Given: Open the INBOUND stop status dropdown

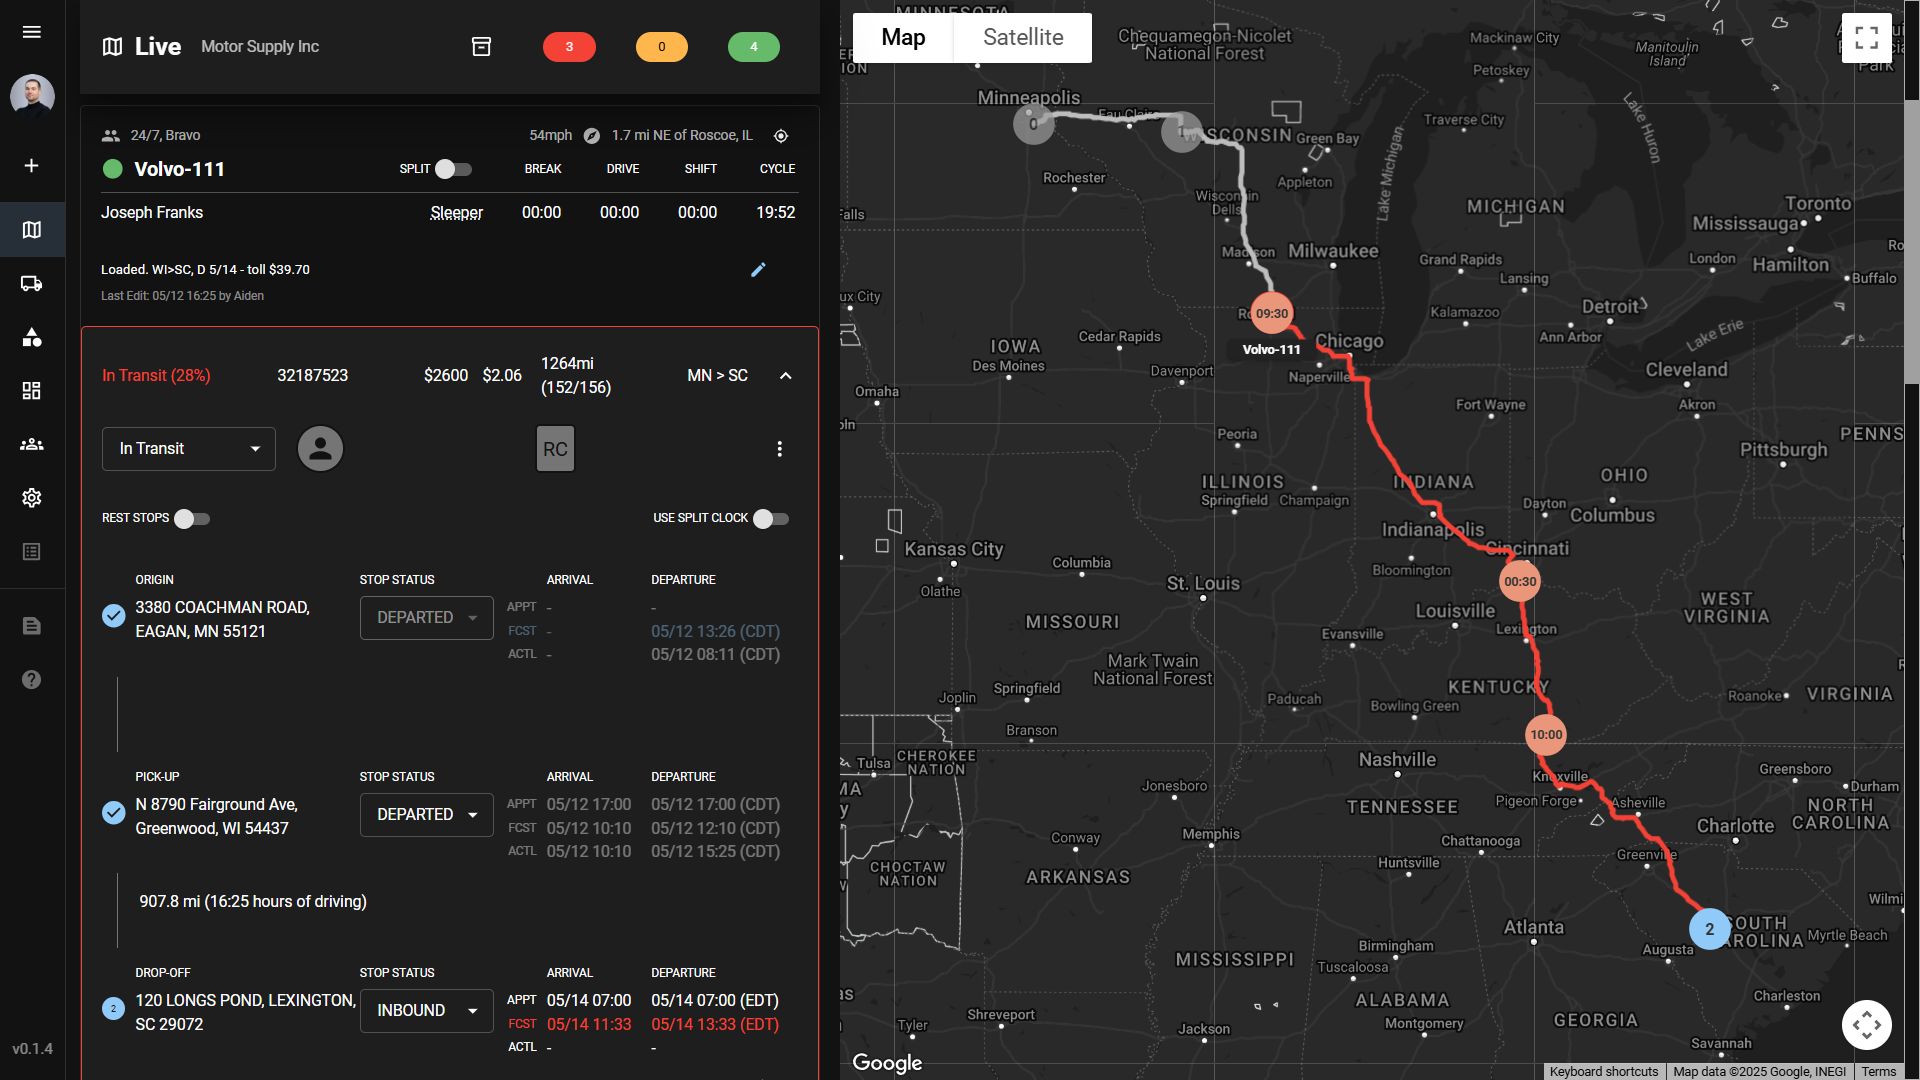Looking at the screenshot, I should point(427,1011).
